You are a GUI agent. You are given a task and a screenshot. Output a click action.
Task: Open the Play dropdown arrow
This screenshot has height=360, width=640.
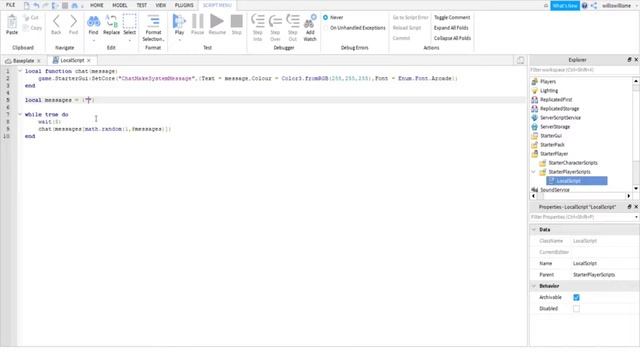pos(179,40)
